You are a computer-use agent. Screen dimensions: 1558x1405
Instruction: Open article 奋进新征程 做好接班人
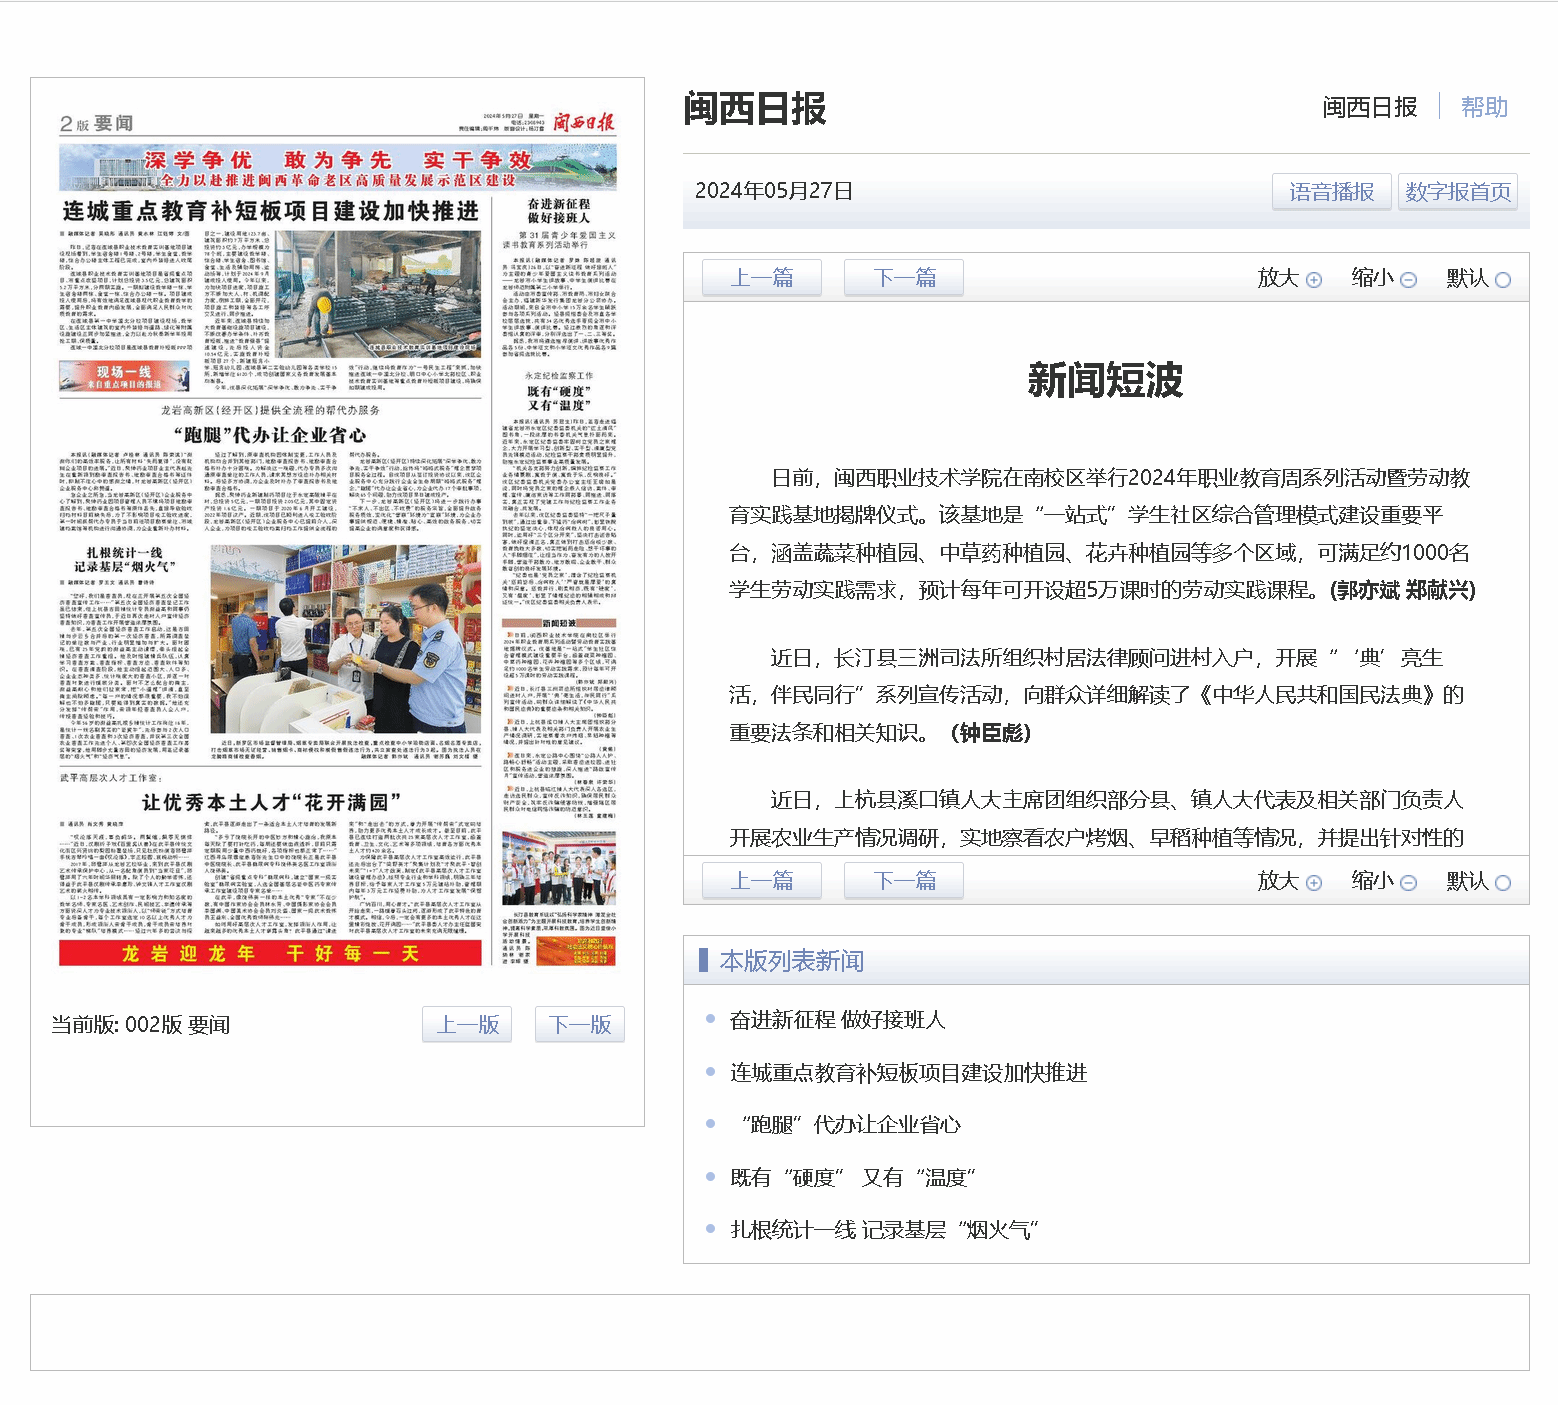click(837, 1020)
